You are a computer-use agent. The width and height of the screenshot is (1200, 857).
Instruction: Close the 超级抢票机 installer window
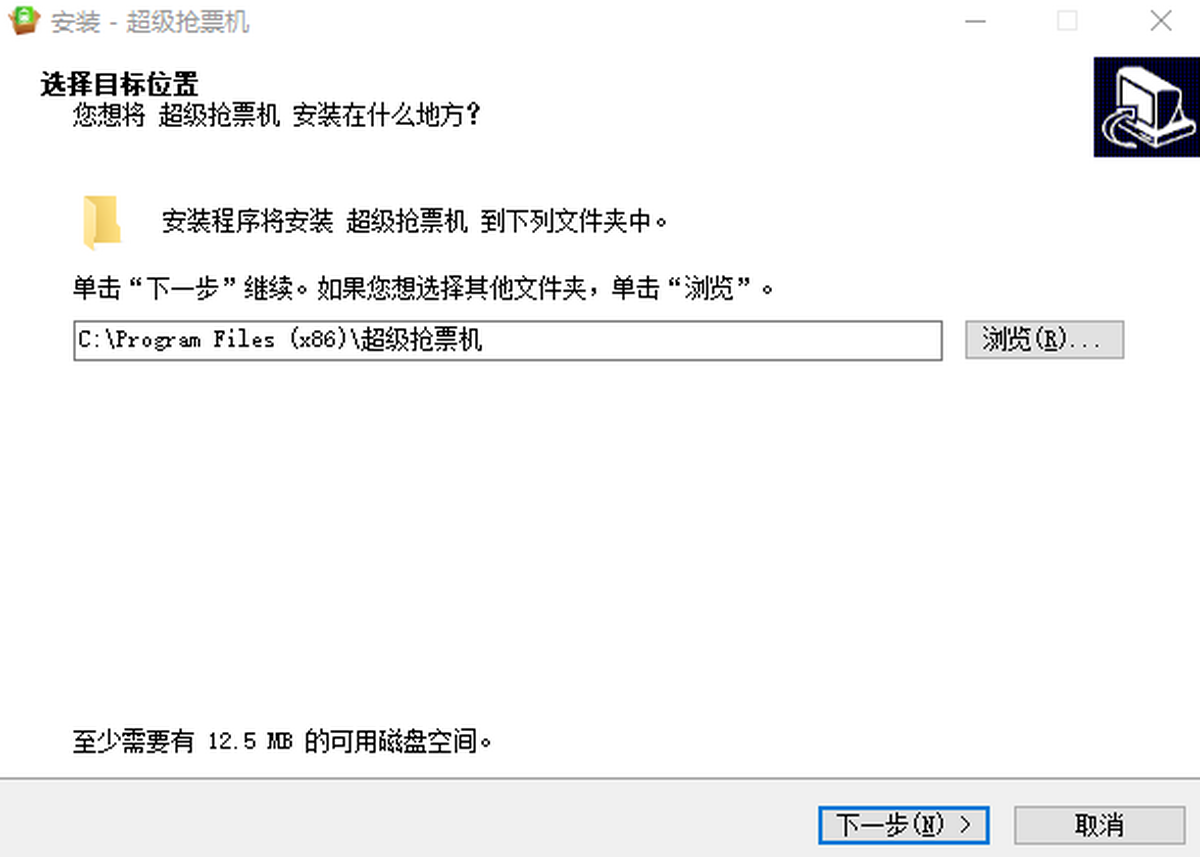[1160, 21]
